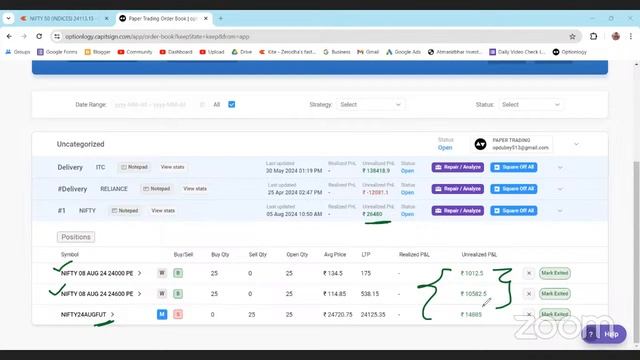Open the Strategy Select dropdown

[370, 104]
